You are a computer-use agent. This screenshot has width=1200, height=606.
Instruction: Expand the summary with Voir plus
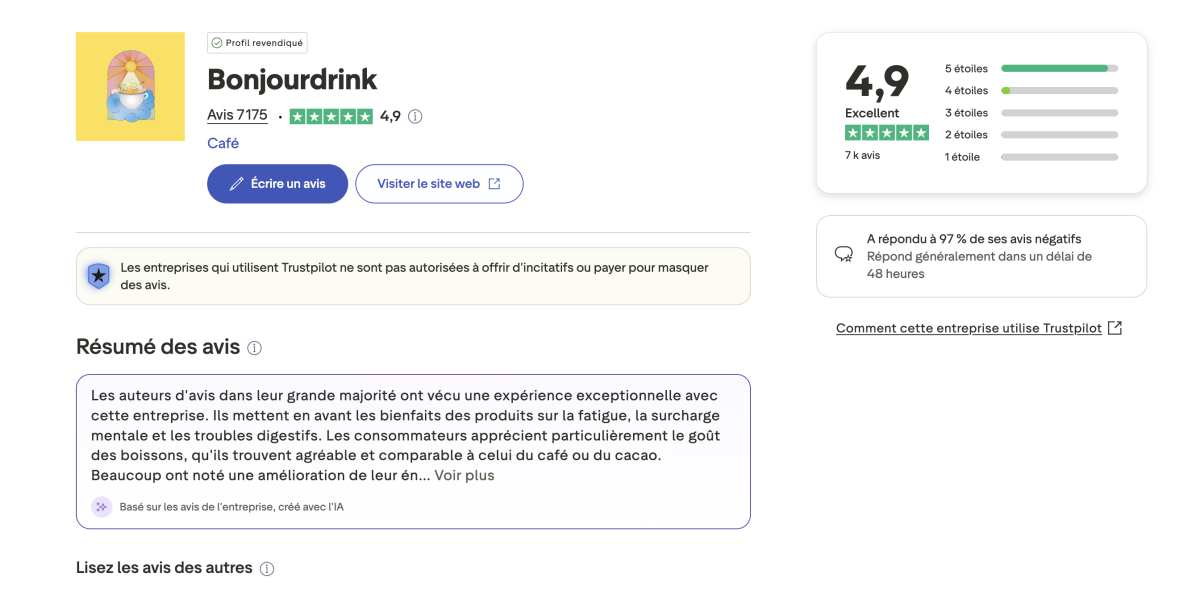click(x=464, y=475)
